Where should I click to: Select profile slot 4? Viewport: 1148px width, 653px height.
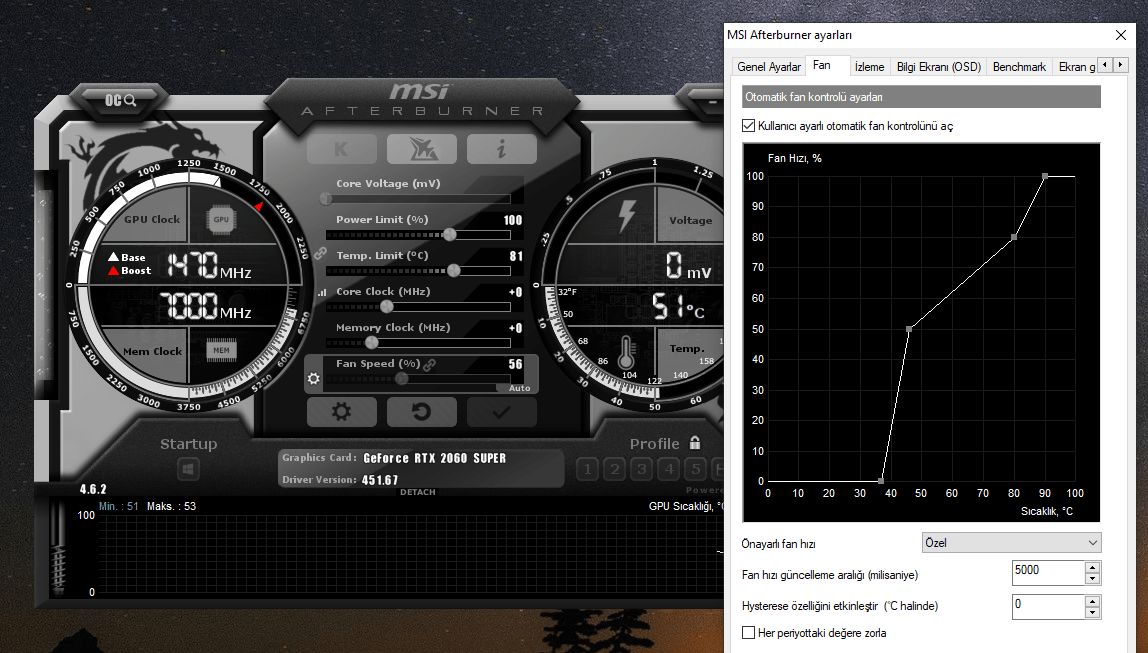669,469
